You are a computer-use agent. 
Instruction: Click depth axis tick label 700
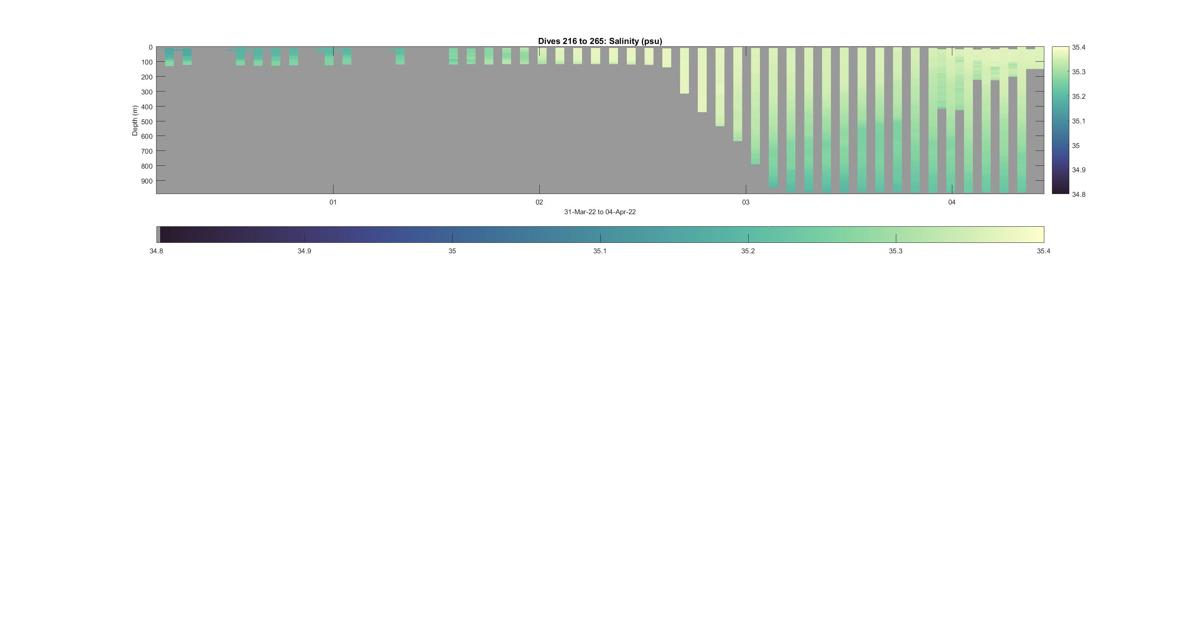click(146, 151)
